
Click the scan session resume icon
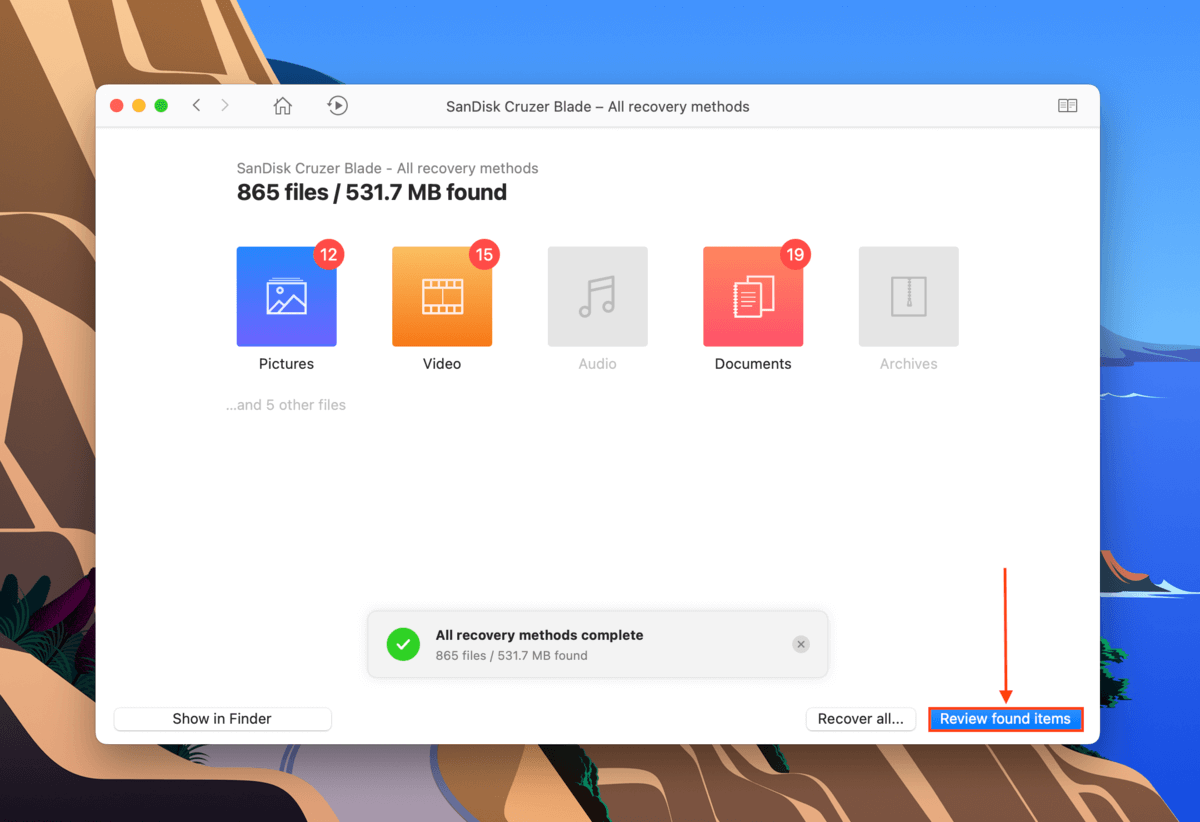338,106
